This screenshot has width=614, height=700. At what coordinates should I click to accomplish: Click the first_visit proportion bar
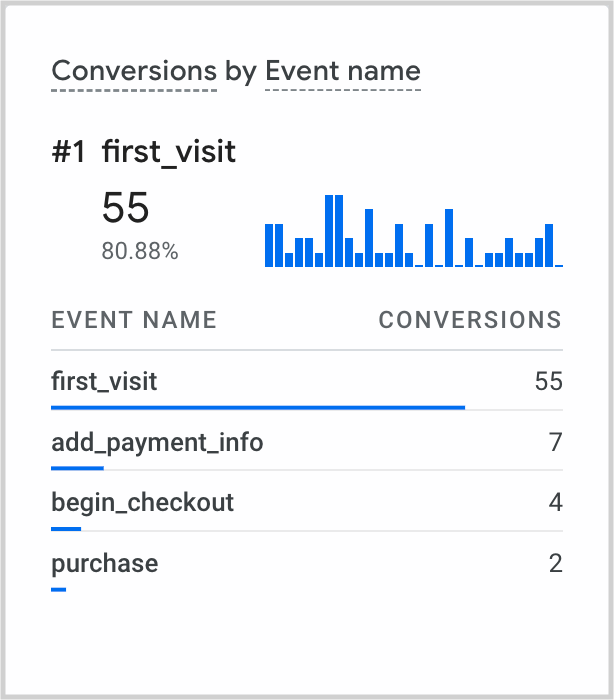pyautogui.click(x=258, y=408)
